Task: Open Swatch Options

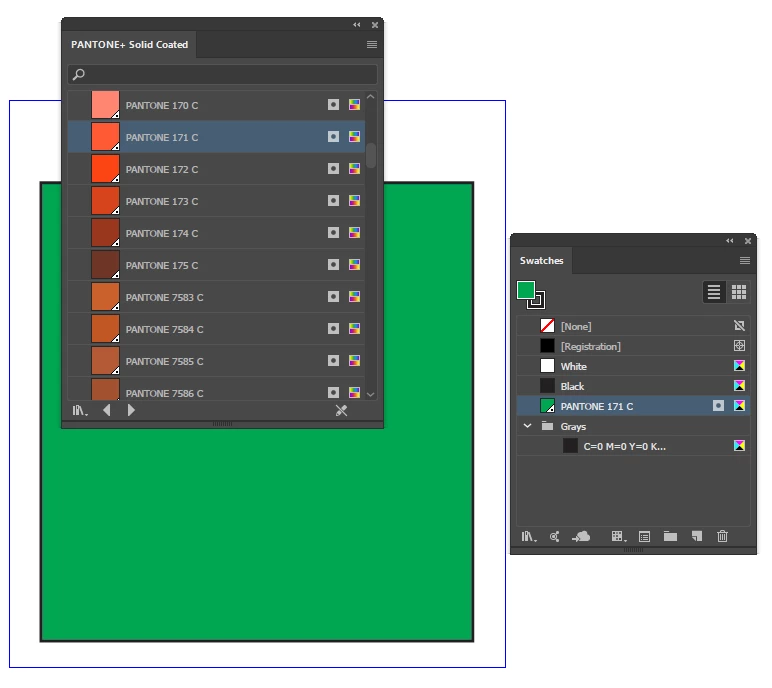Action: point(644,536)
